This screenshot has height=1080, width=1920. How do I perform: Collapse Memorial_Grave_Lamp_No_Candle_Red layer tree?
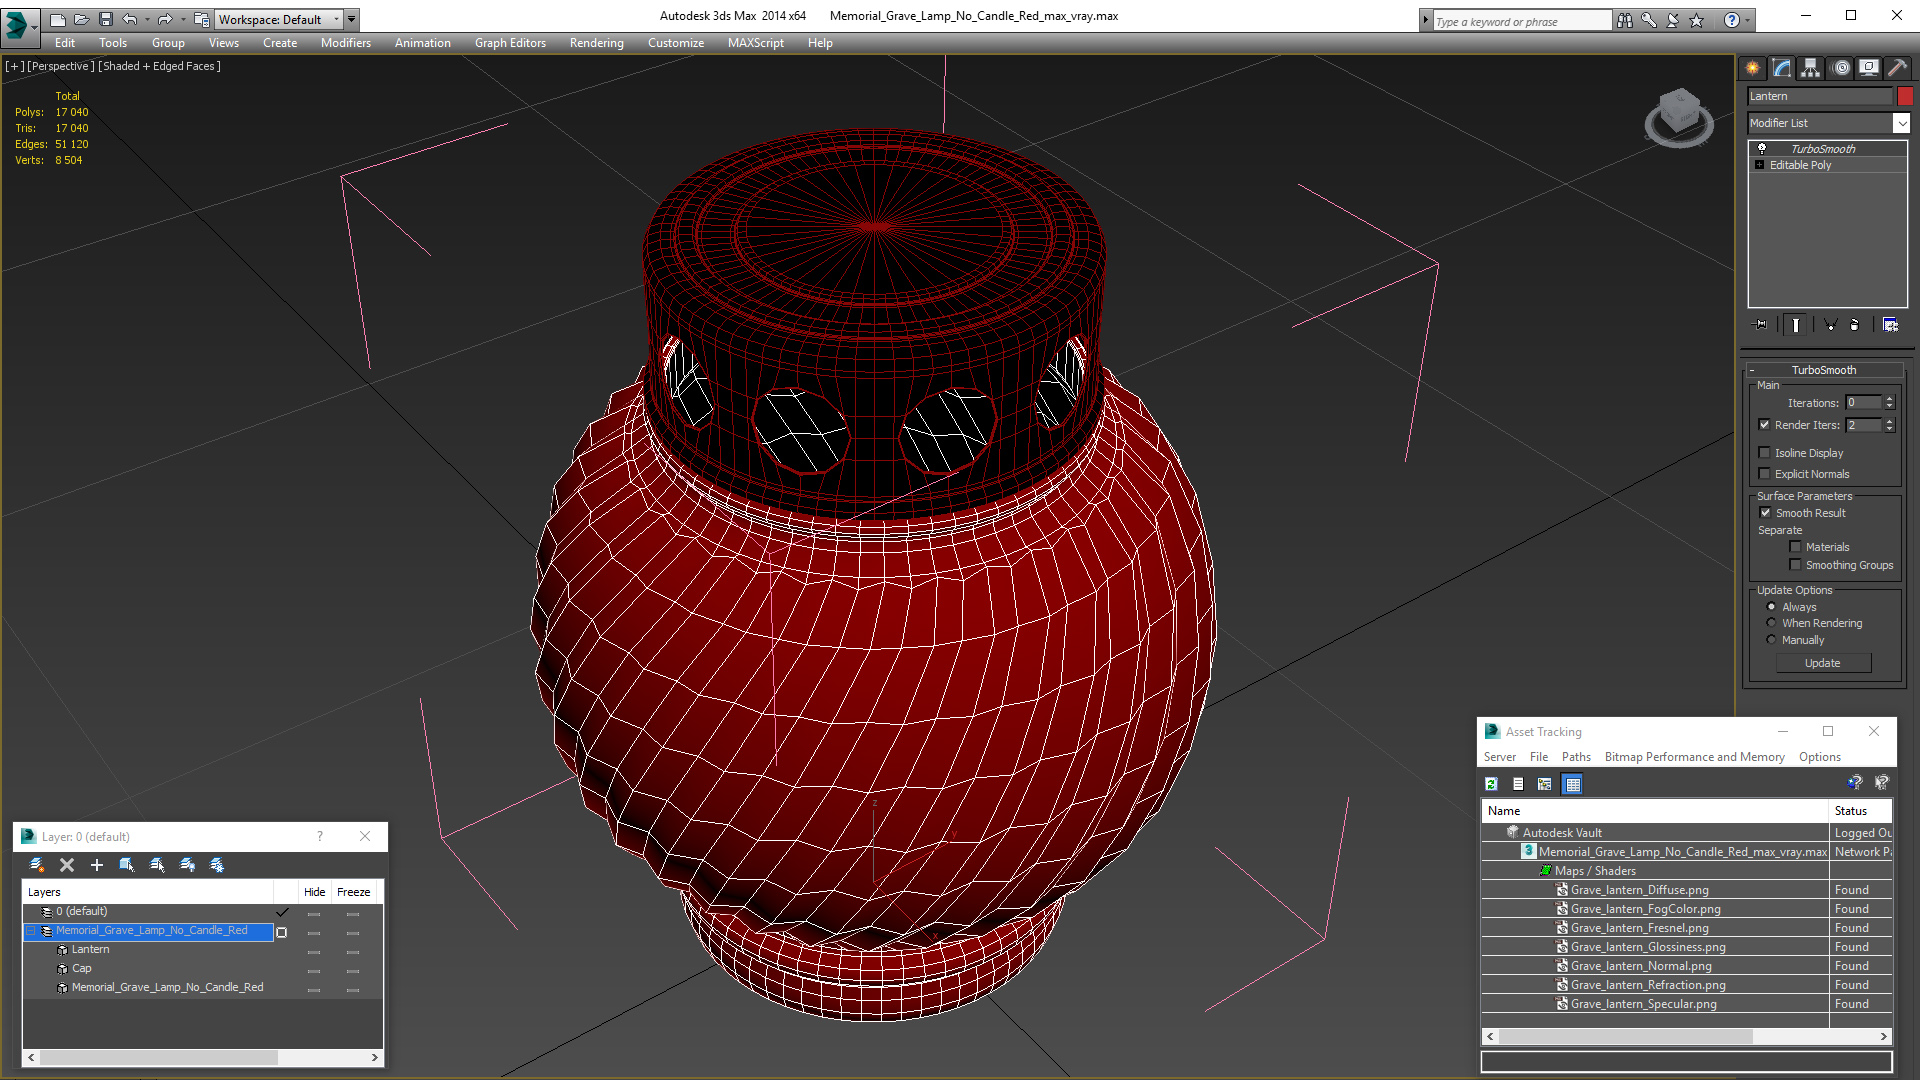31,931
